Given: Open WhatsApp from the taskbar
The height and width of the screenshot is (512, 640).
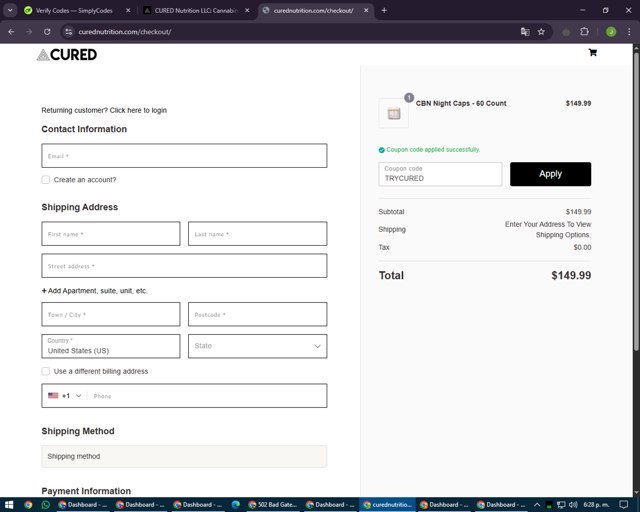Looking at the screenshot, I should (46, 505).
